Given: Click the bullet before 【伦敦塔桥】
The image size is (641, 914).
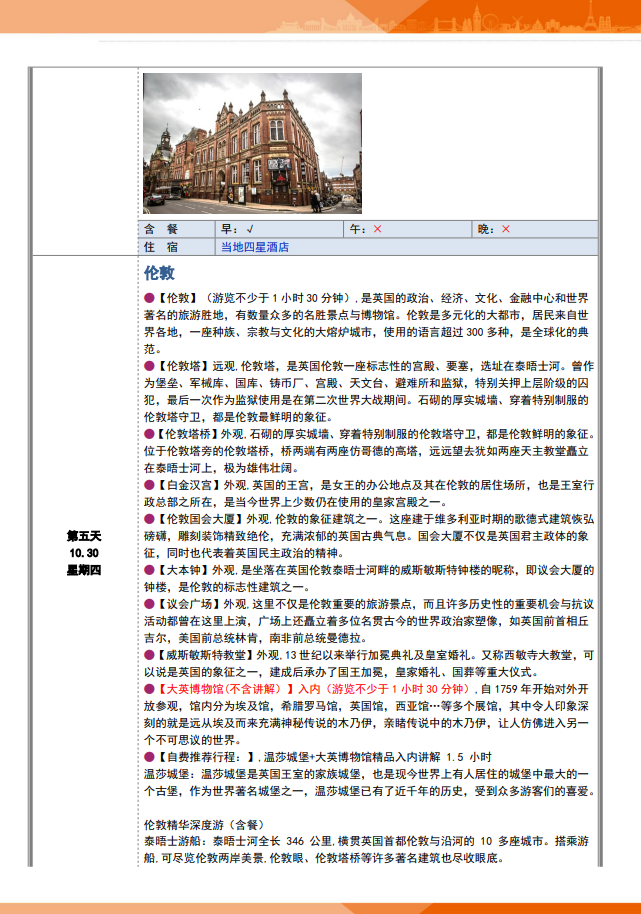Looking at the screenshot, I should coord(149,434).
